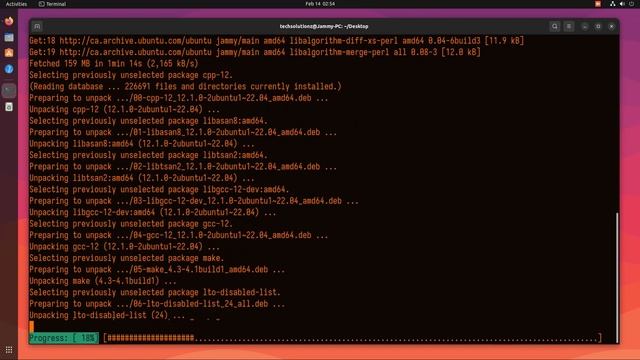Open the Help dock icon
This screenshot has width=640, height=360.
(x=9, y=69)
